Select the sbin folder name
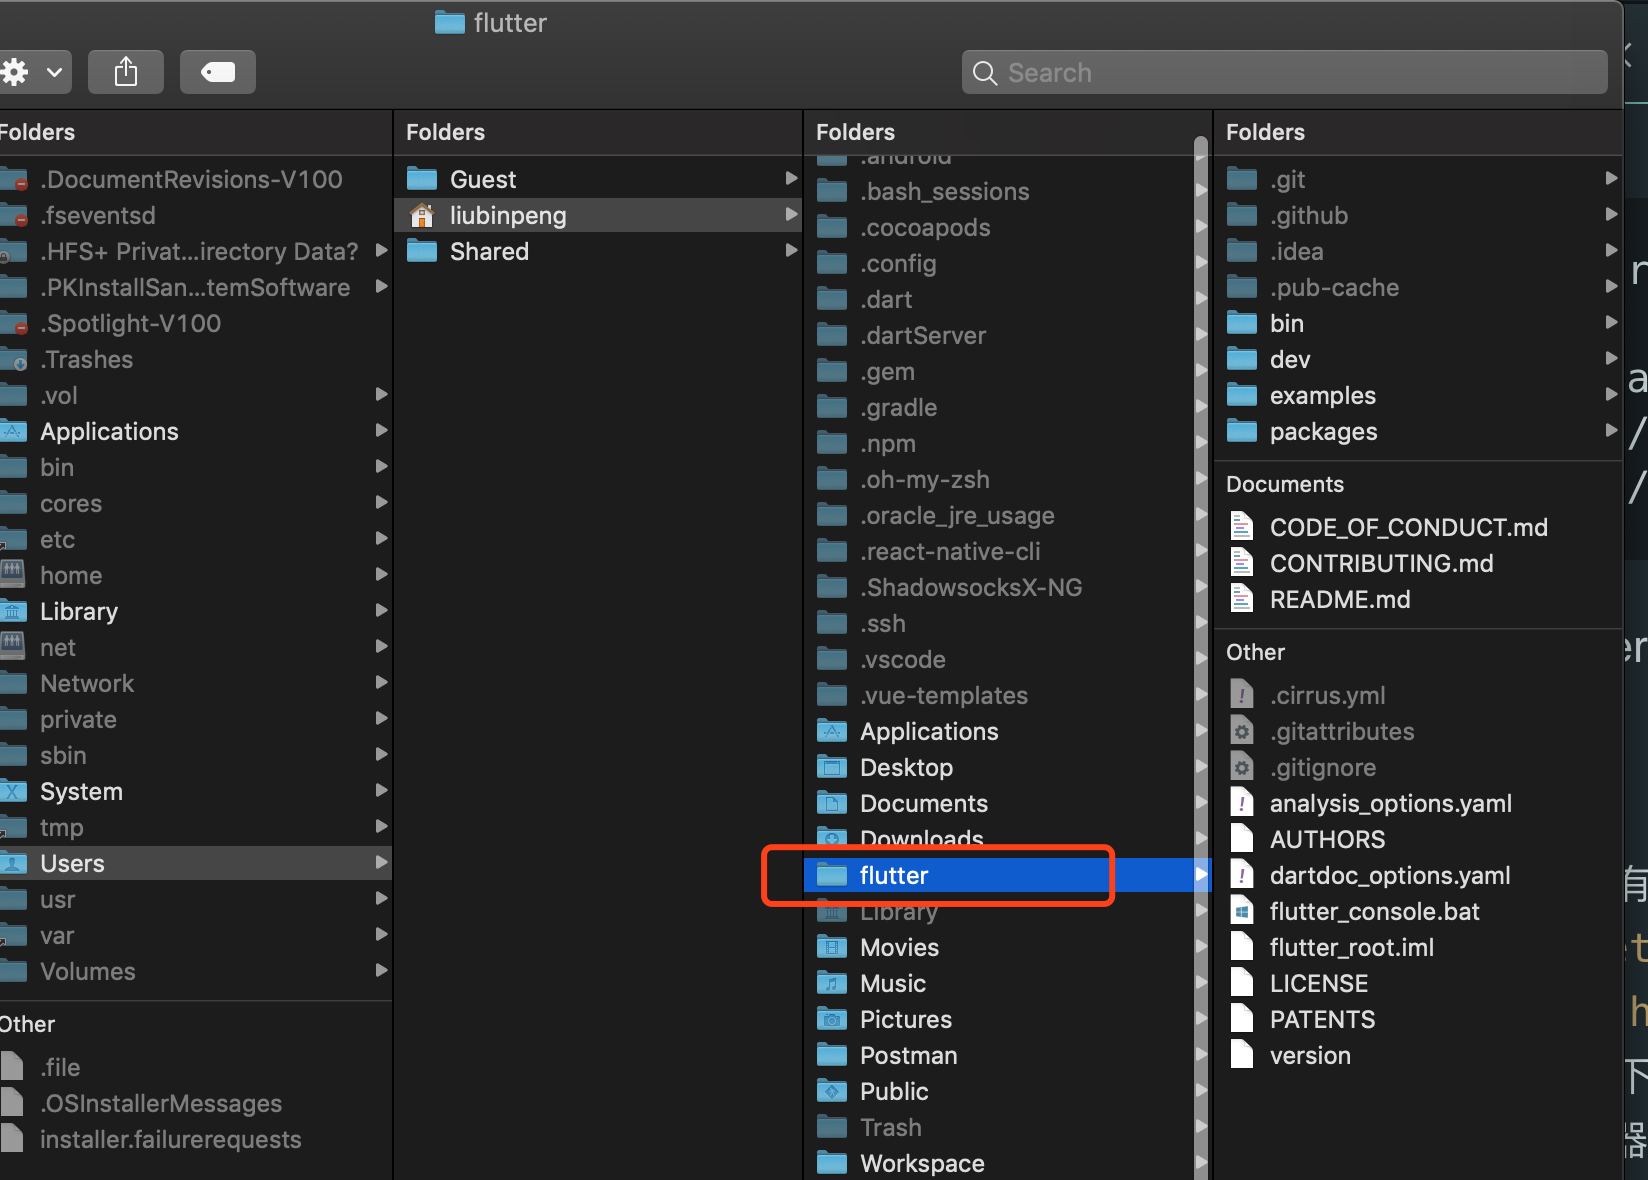Viewport: 1648px width, 1180px height. 63,756
